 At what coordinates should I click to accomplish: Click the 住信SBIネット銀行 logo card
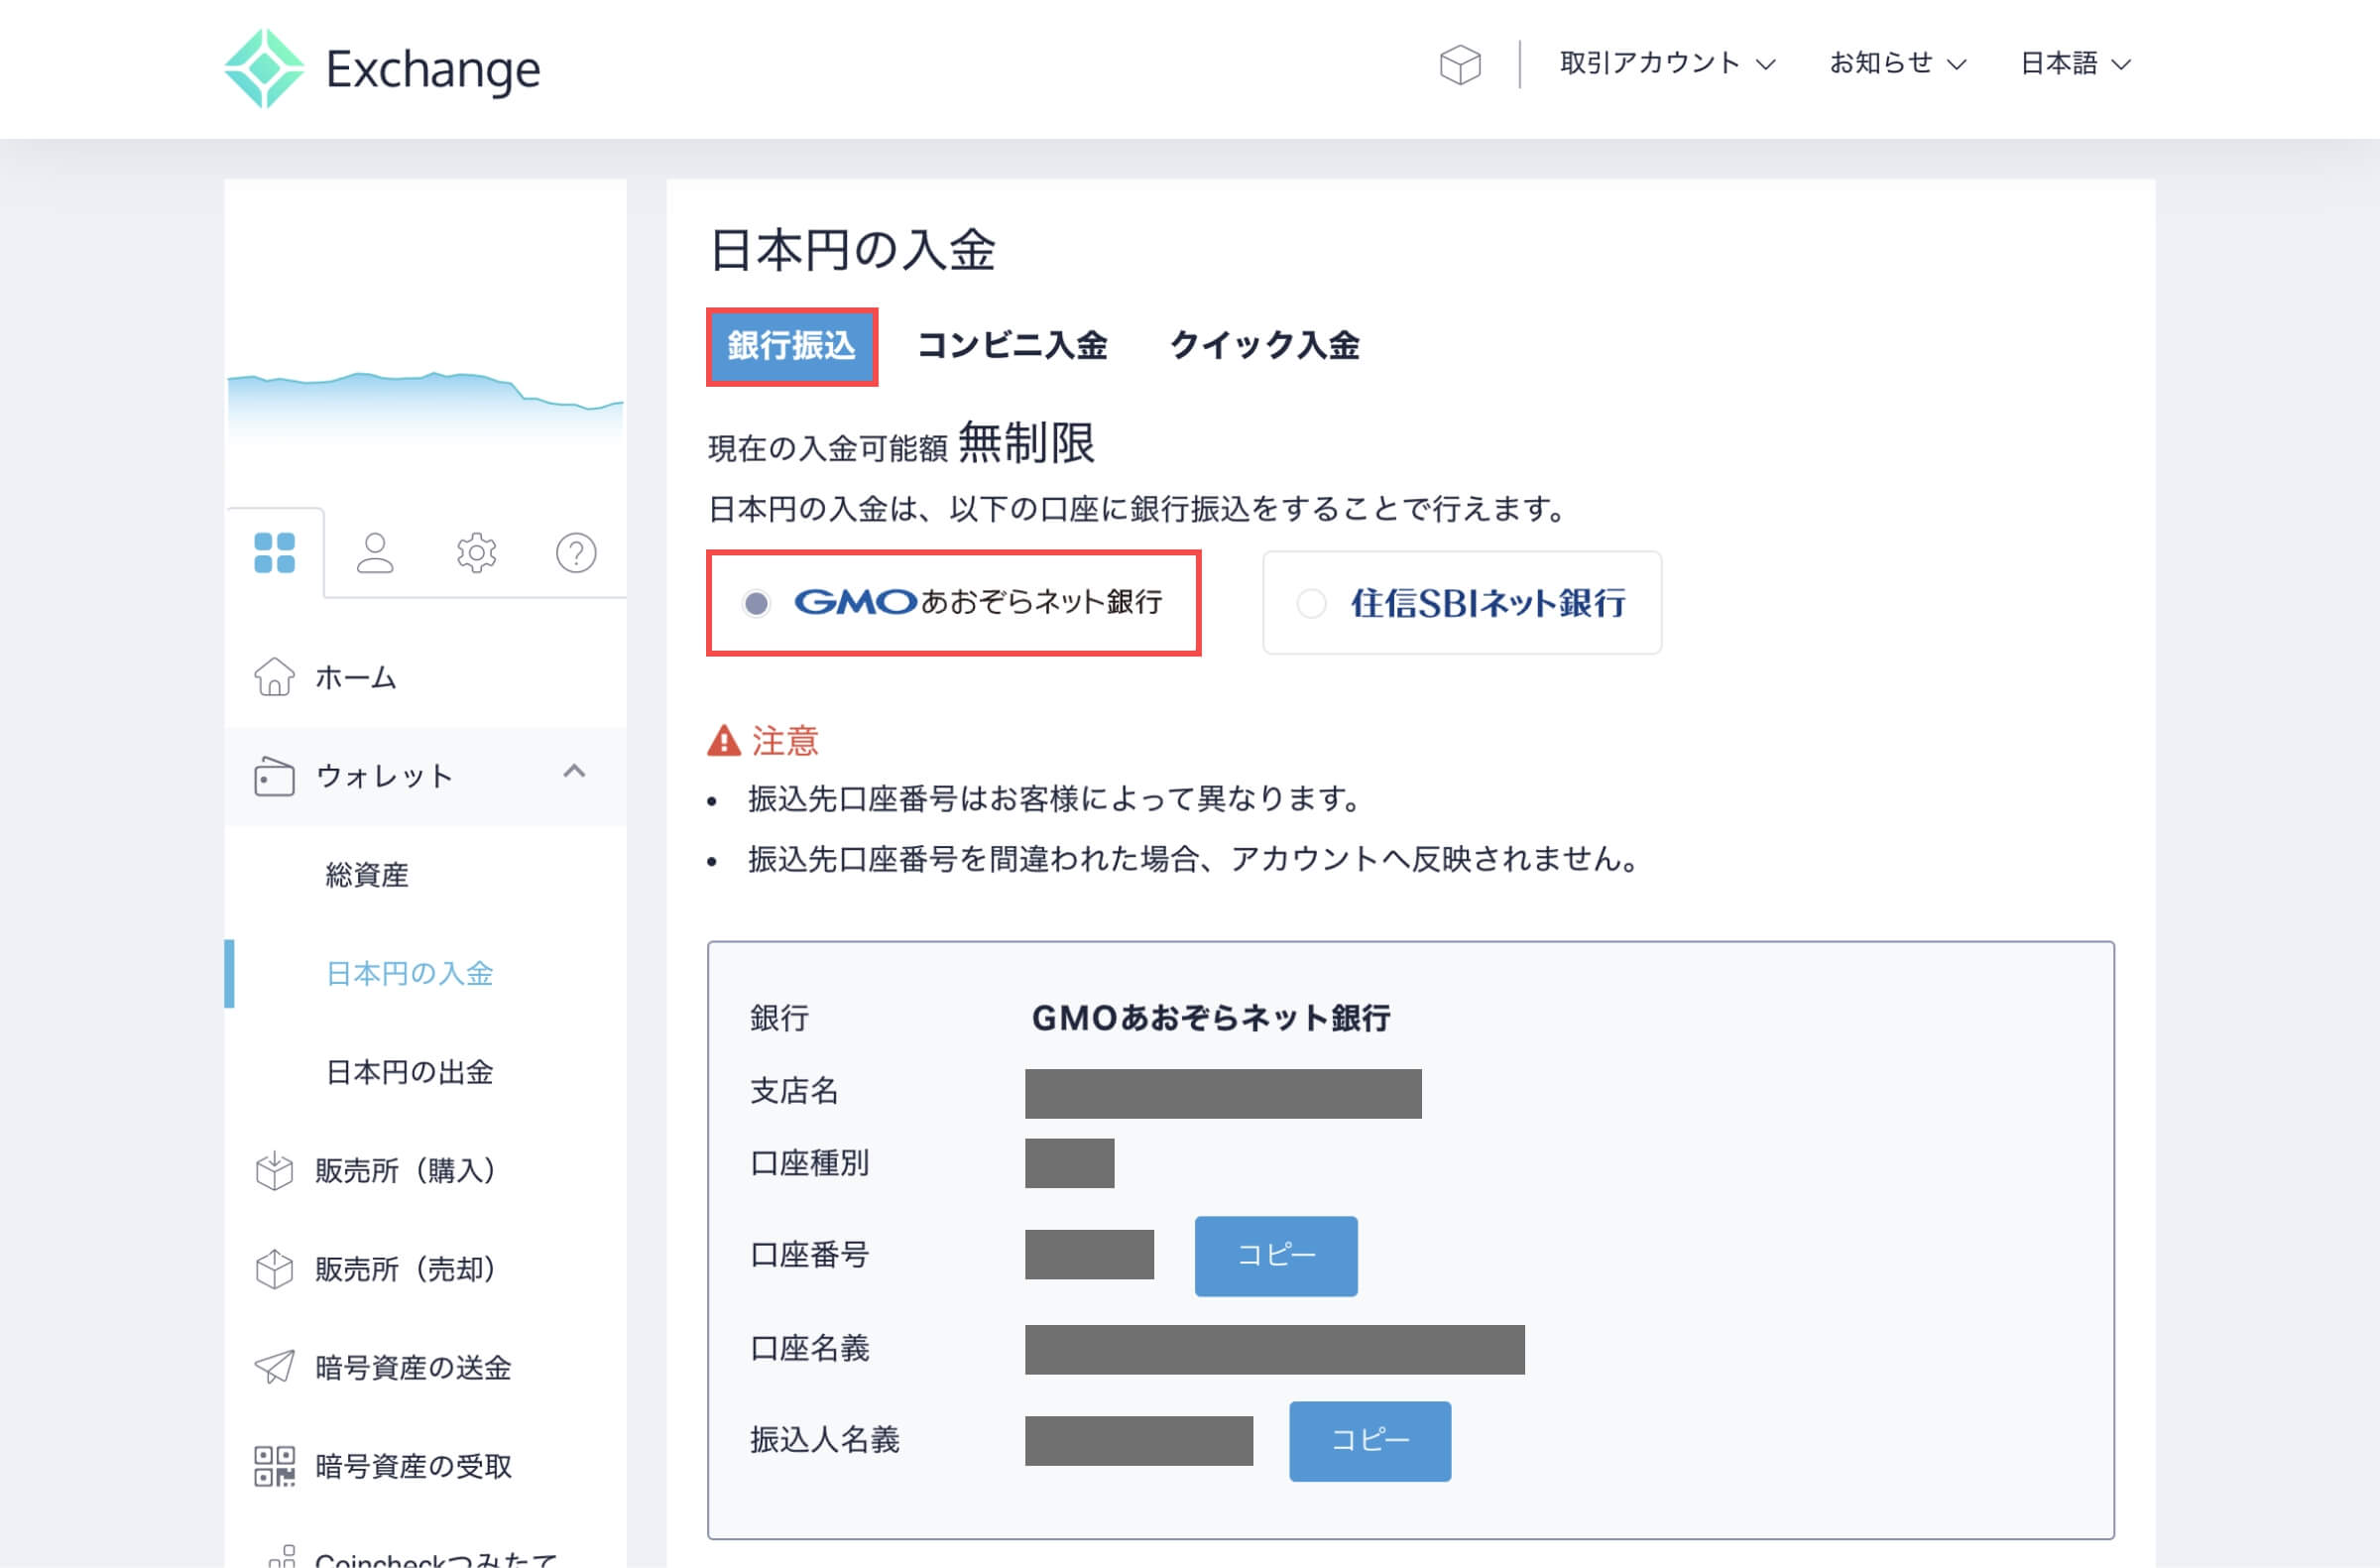[x=1462, y=603]
